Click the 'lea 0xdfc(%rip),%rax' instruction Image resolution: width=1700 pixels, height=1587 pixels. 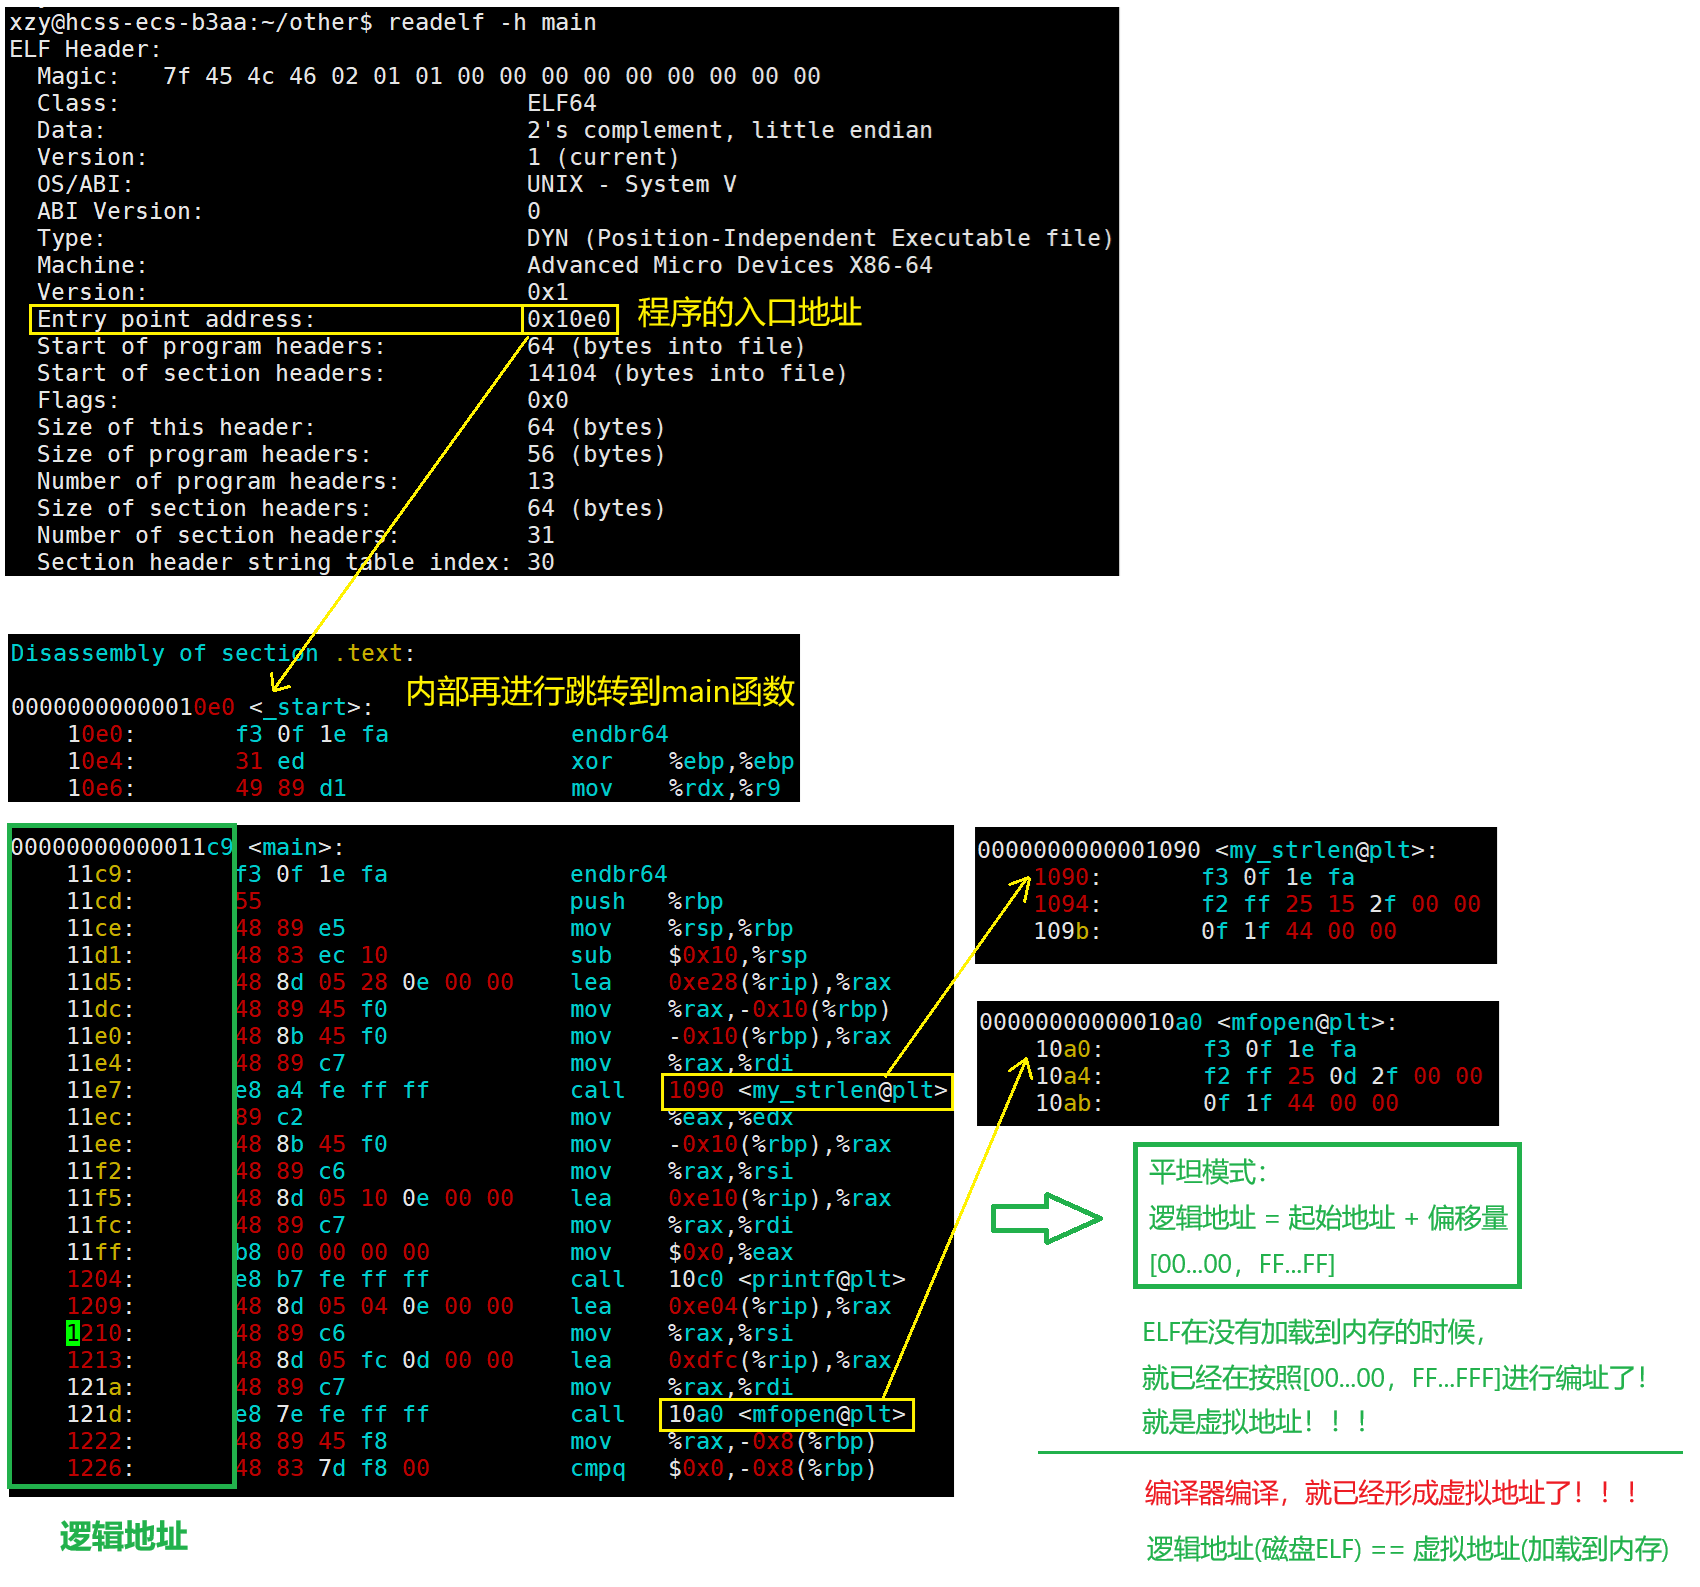[730, 1360]
